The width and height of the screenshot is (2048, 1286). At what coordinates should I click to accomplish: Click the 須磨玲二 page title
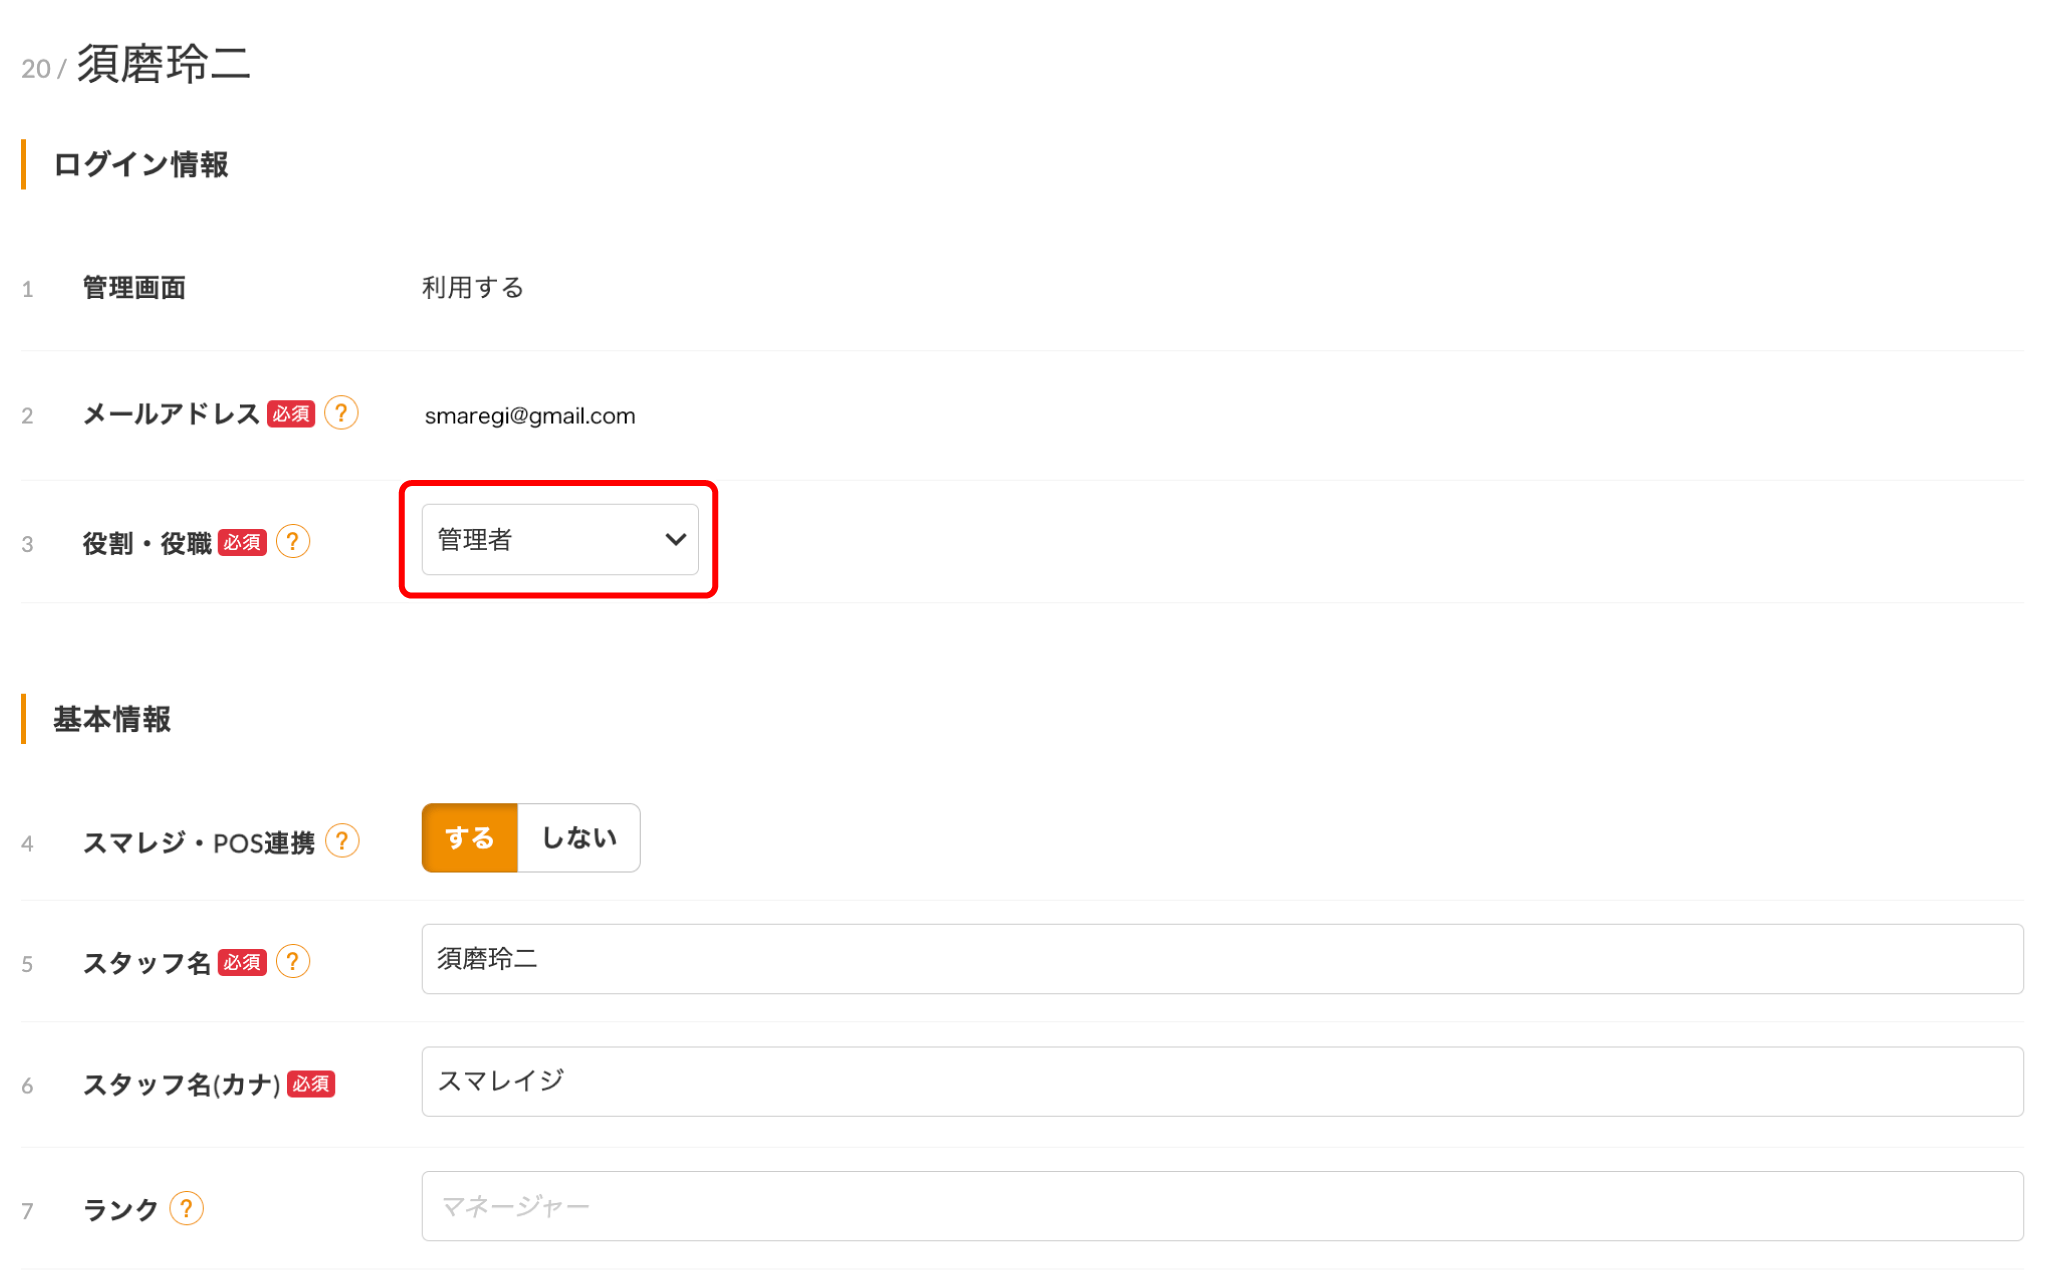tap(164, 64)
